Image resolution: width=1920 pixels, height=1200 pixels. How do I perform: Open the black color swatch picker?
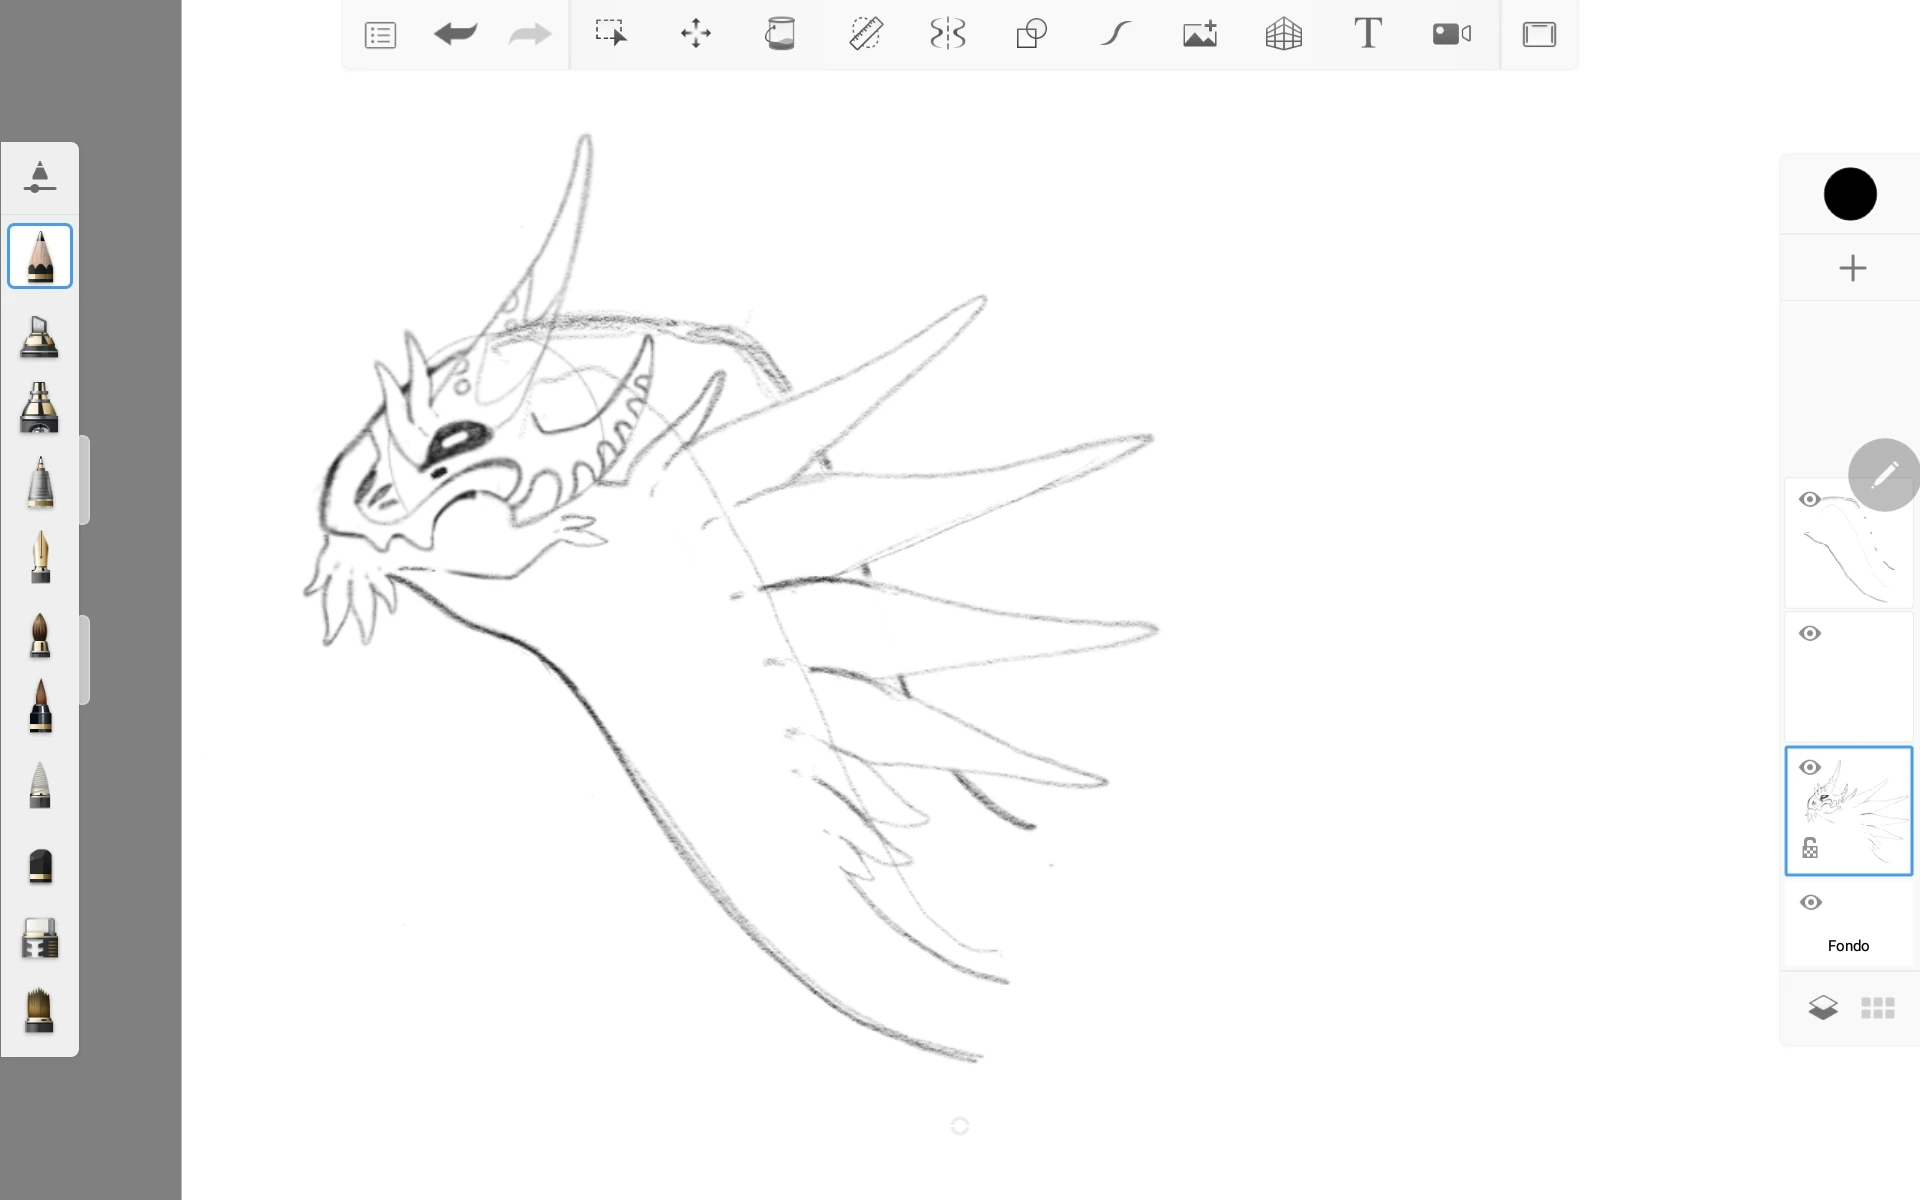point(1850,194)
